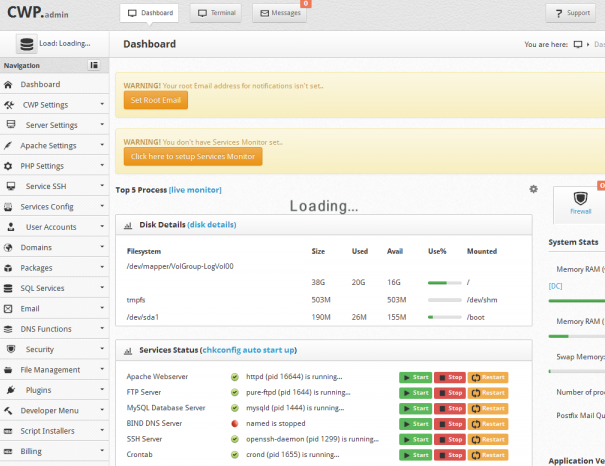Viewport: 605px width, 466px height.
Task: Click the breadcrumb monitor icon
Action: (578, 44)
